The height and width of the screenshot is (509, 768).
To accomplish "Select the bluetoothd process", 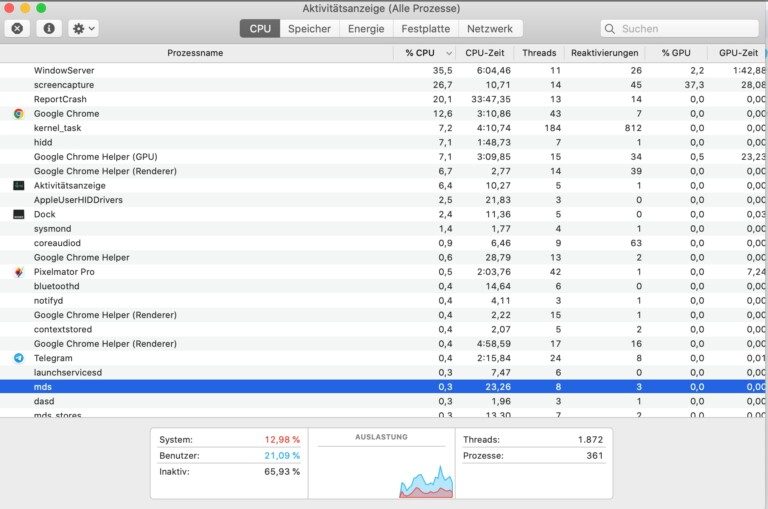I will [384, 286].
